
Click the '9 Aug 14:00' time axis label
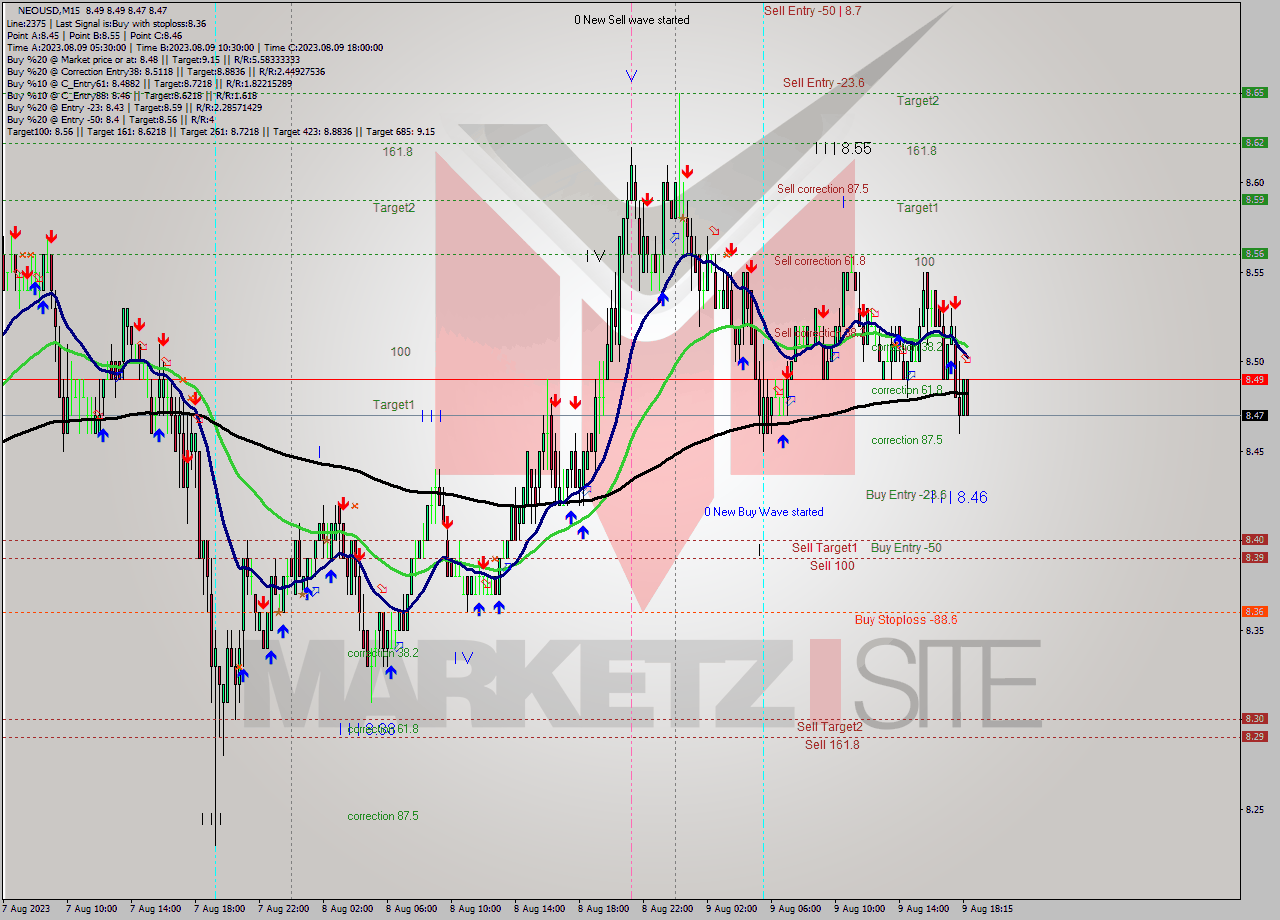click(x=923, y=909)
